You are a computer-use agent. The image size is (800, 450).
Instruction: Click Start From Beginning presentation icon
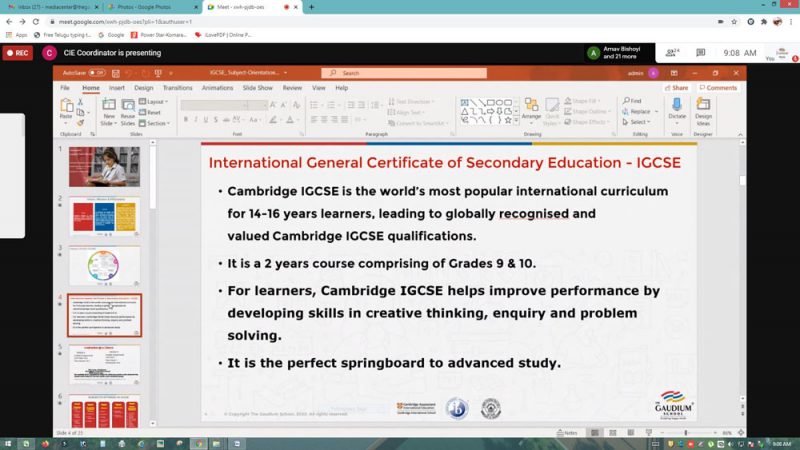[158, 73]
